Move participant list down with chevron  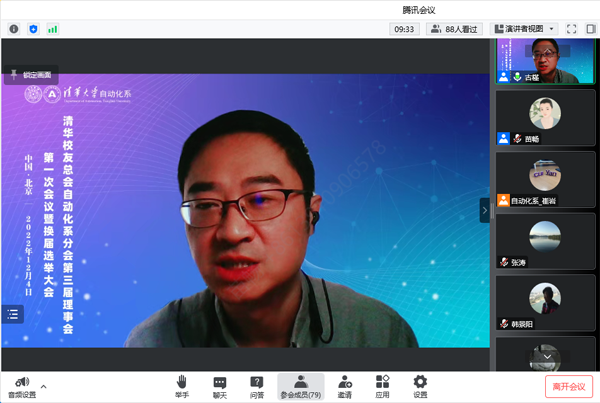click(x=548, y=357)
